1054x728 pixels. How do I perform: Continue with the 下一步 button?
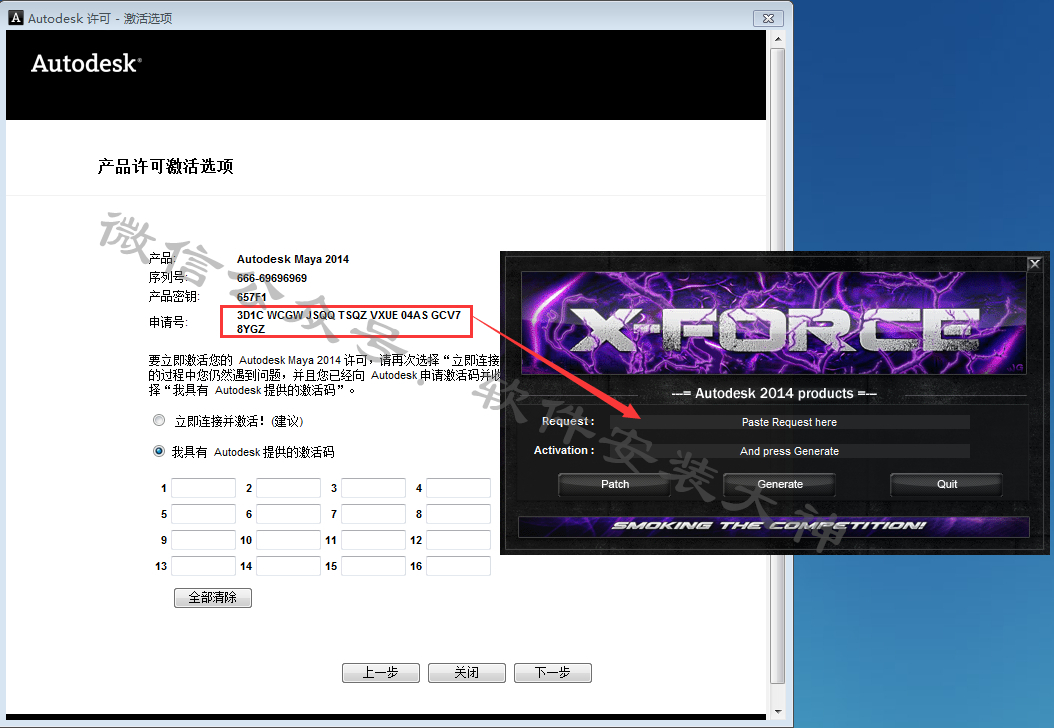[x=553, y=673]
